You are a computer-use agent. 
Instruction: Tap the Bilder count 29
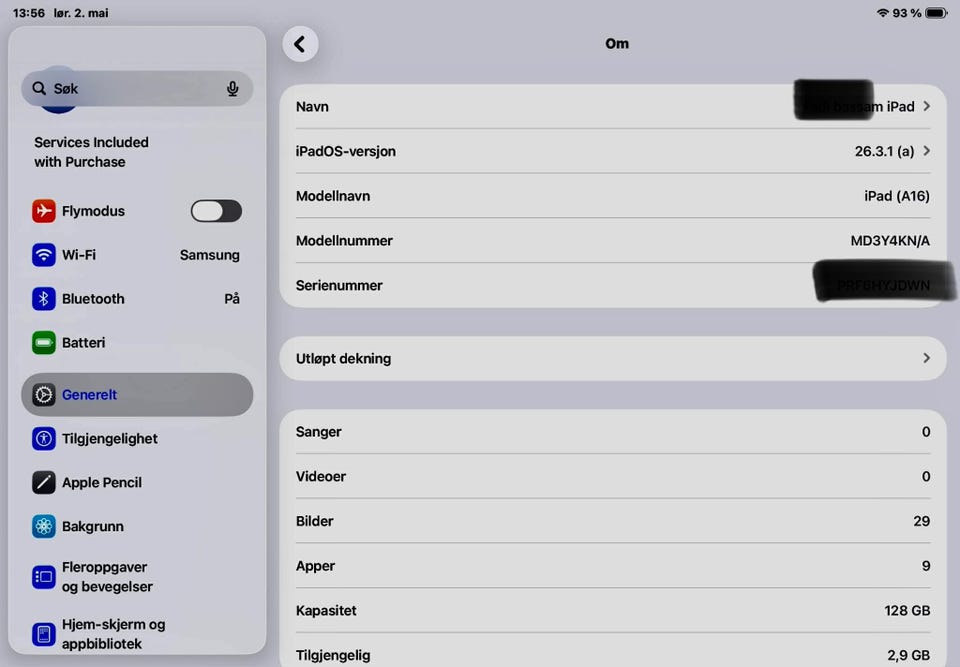click(921, 521)
